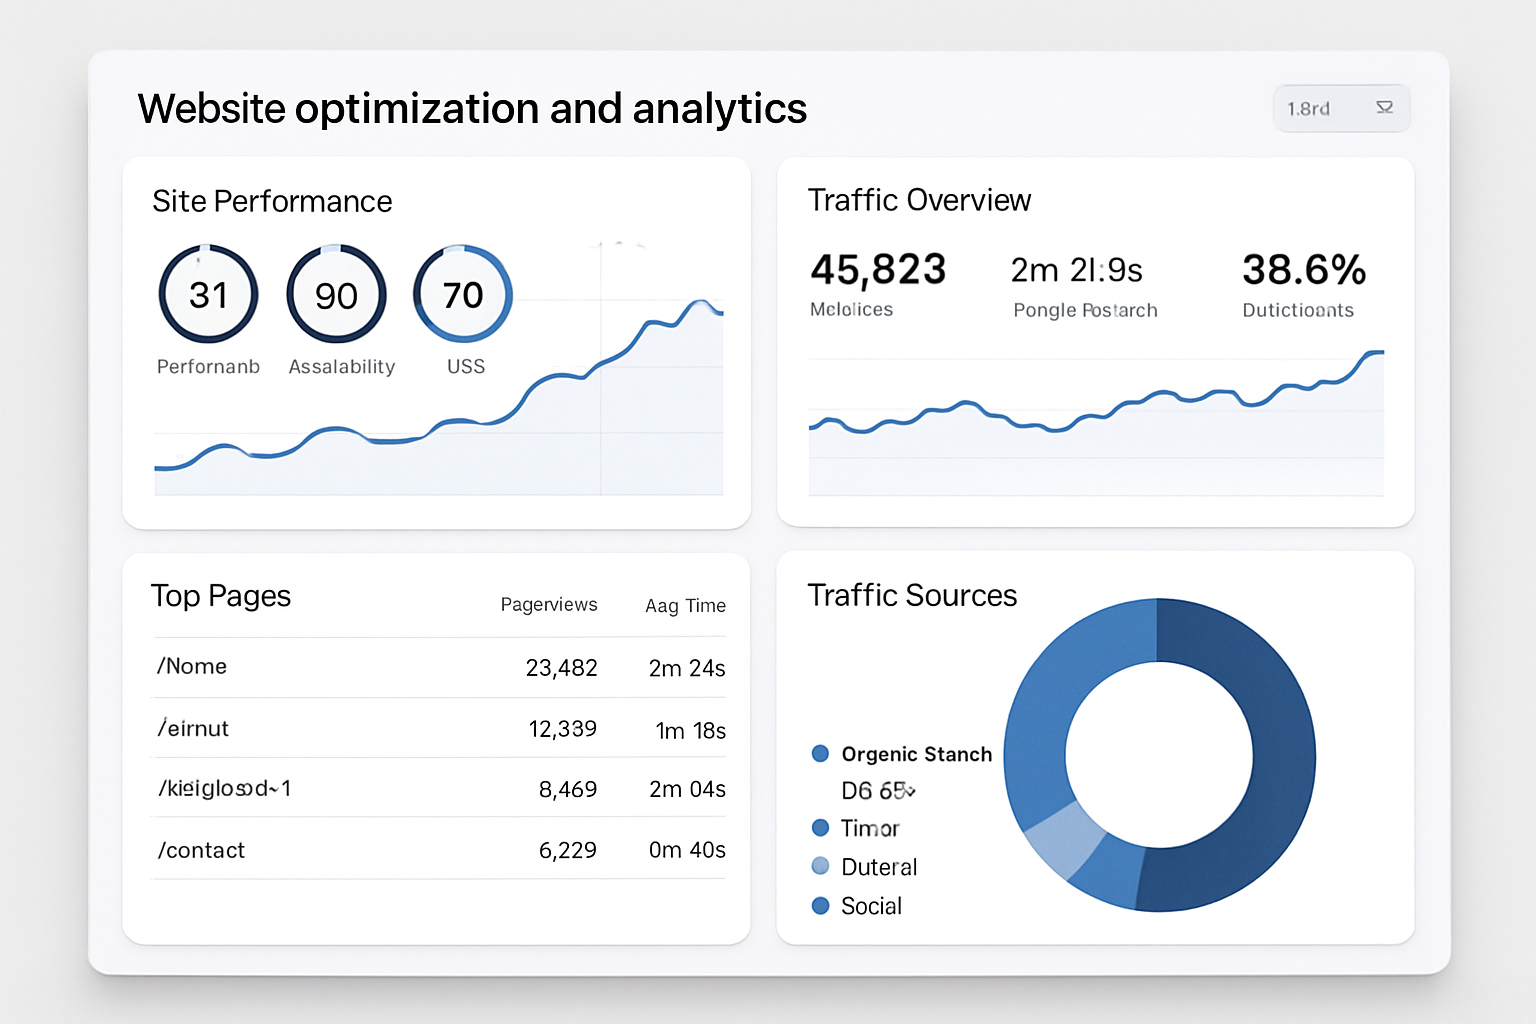Select the Performance score gauge showing 31
Image resolution: width=1536 pixels, height=1024 pixels.
(207, 294)
